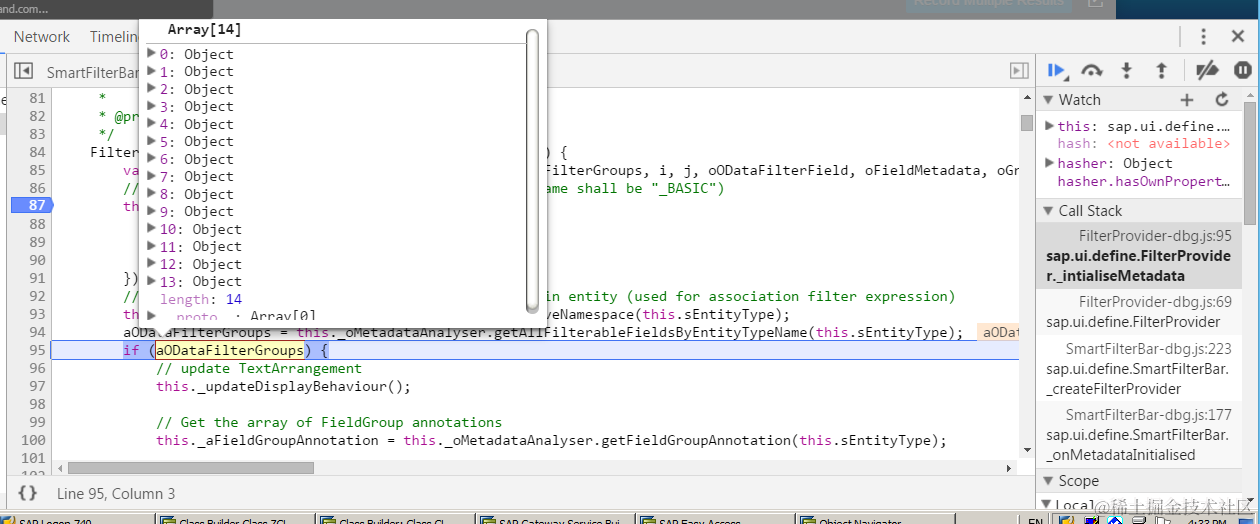Open SAP Logon 740 taskbar item
The height and width of the screenshot is (524, 1260).
tap(75, 521)
